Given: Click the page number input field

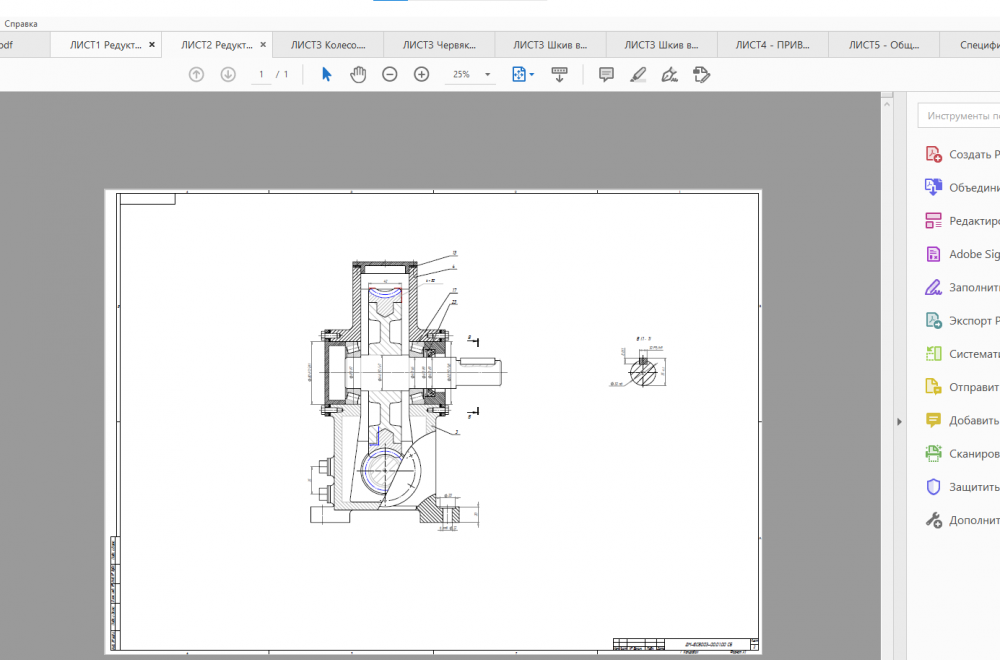Looking at the screenshot, I should pos(262,74).
